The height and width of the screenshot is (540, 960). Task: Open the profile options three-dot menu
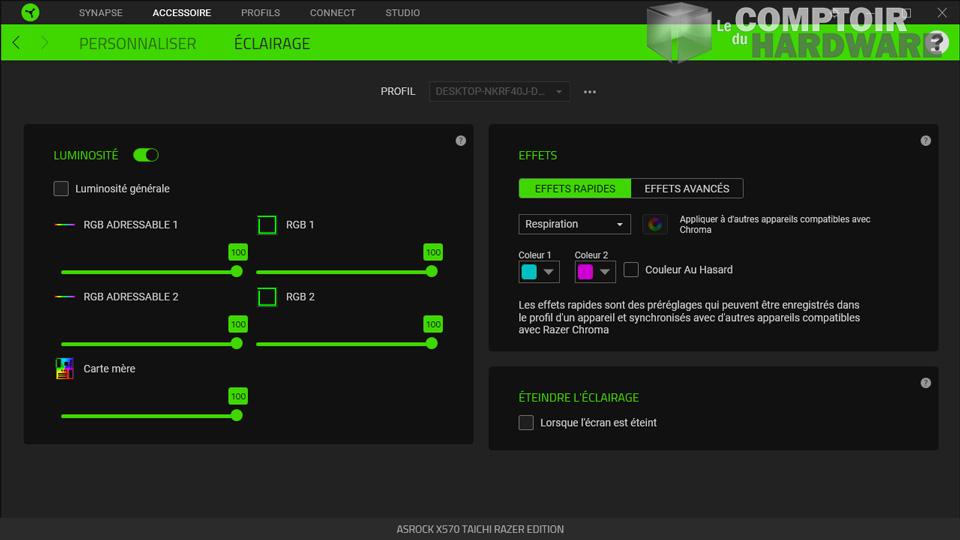point(590,92)
